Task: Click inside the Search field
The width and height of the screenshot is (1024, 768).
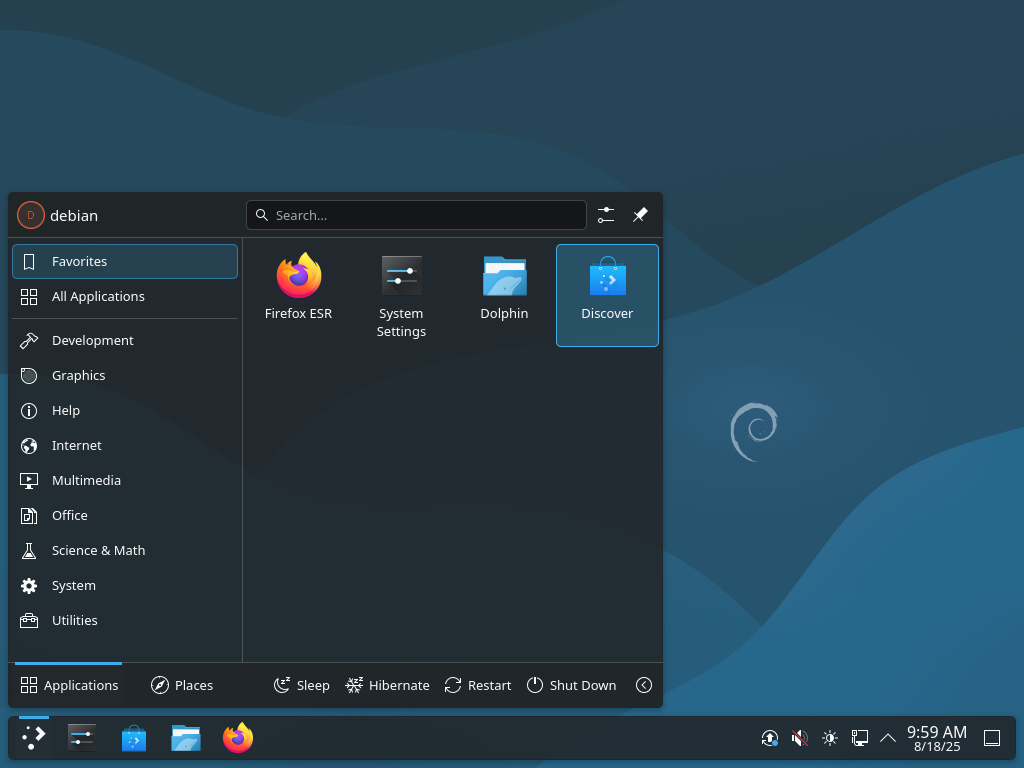Action: pos(416,214)
